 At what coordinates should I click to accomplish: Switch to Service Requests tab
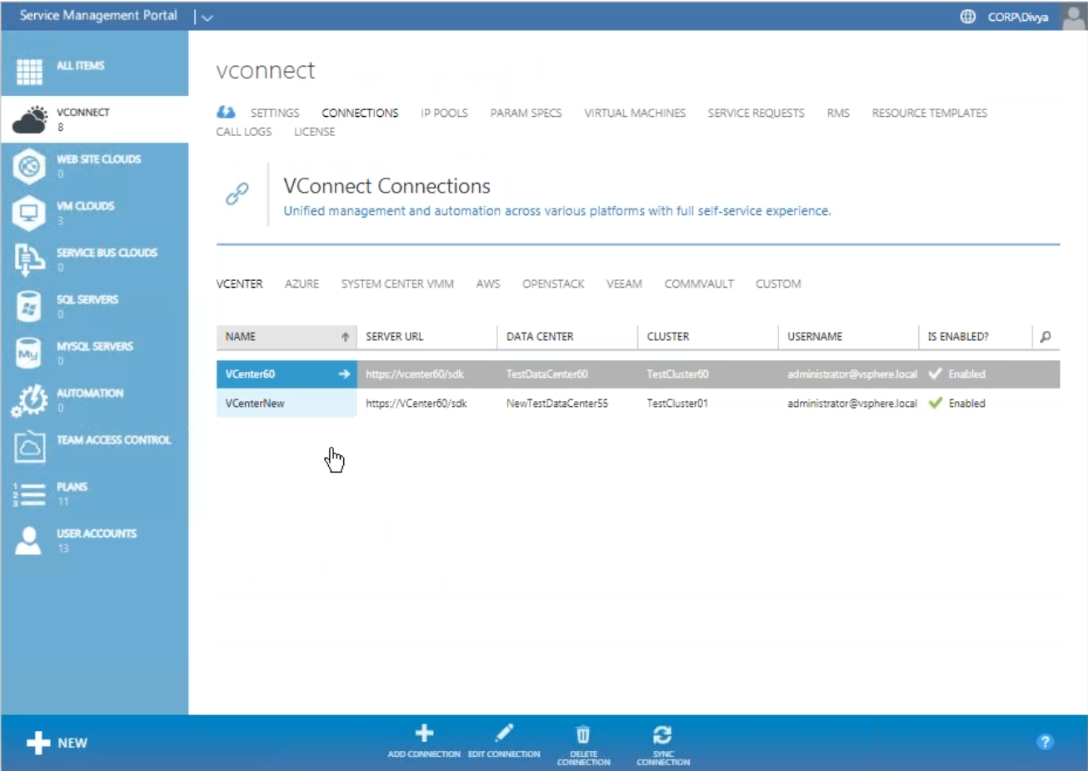(x=756, y=112)
